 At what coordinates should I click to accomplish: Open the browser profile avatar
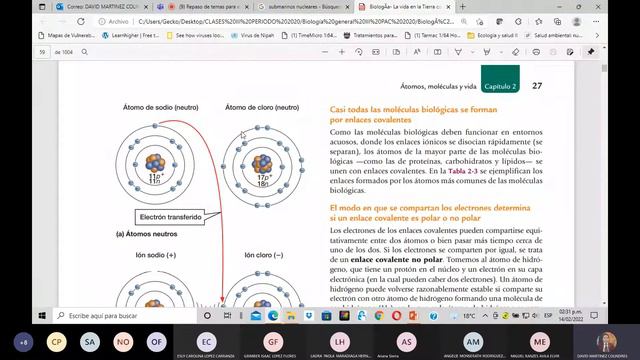[x=576, y=21]
